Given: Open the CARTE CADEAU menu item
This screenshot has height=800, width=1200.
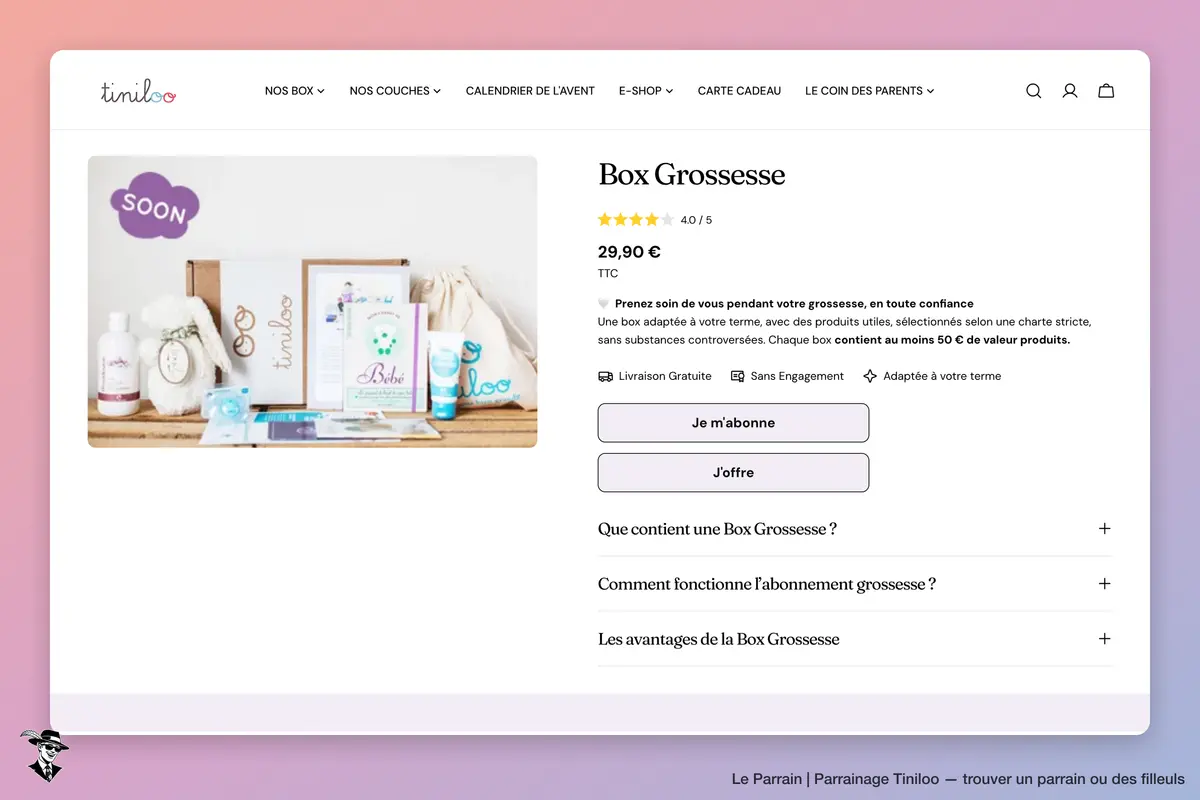Looking at the screenshot, I should (739, 91).
